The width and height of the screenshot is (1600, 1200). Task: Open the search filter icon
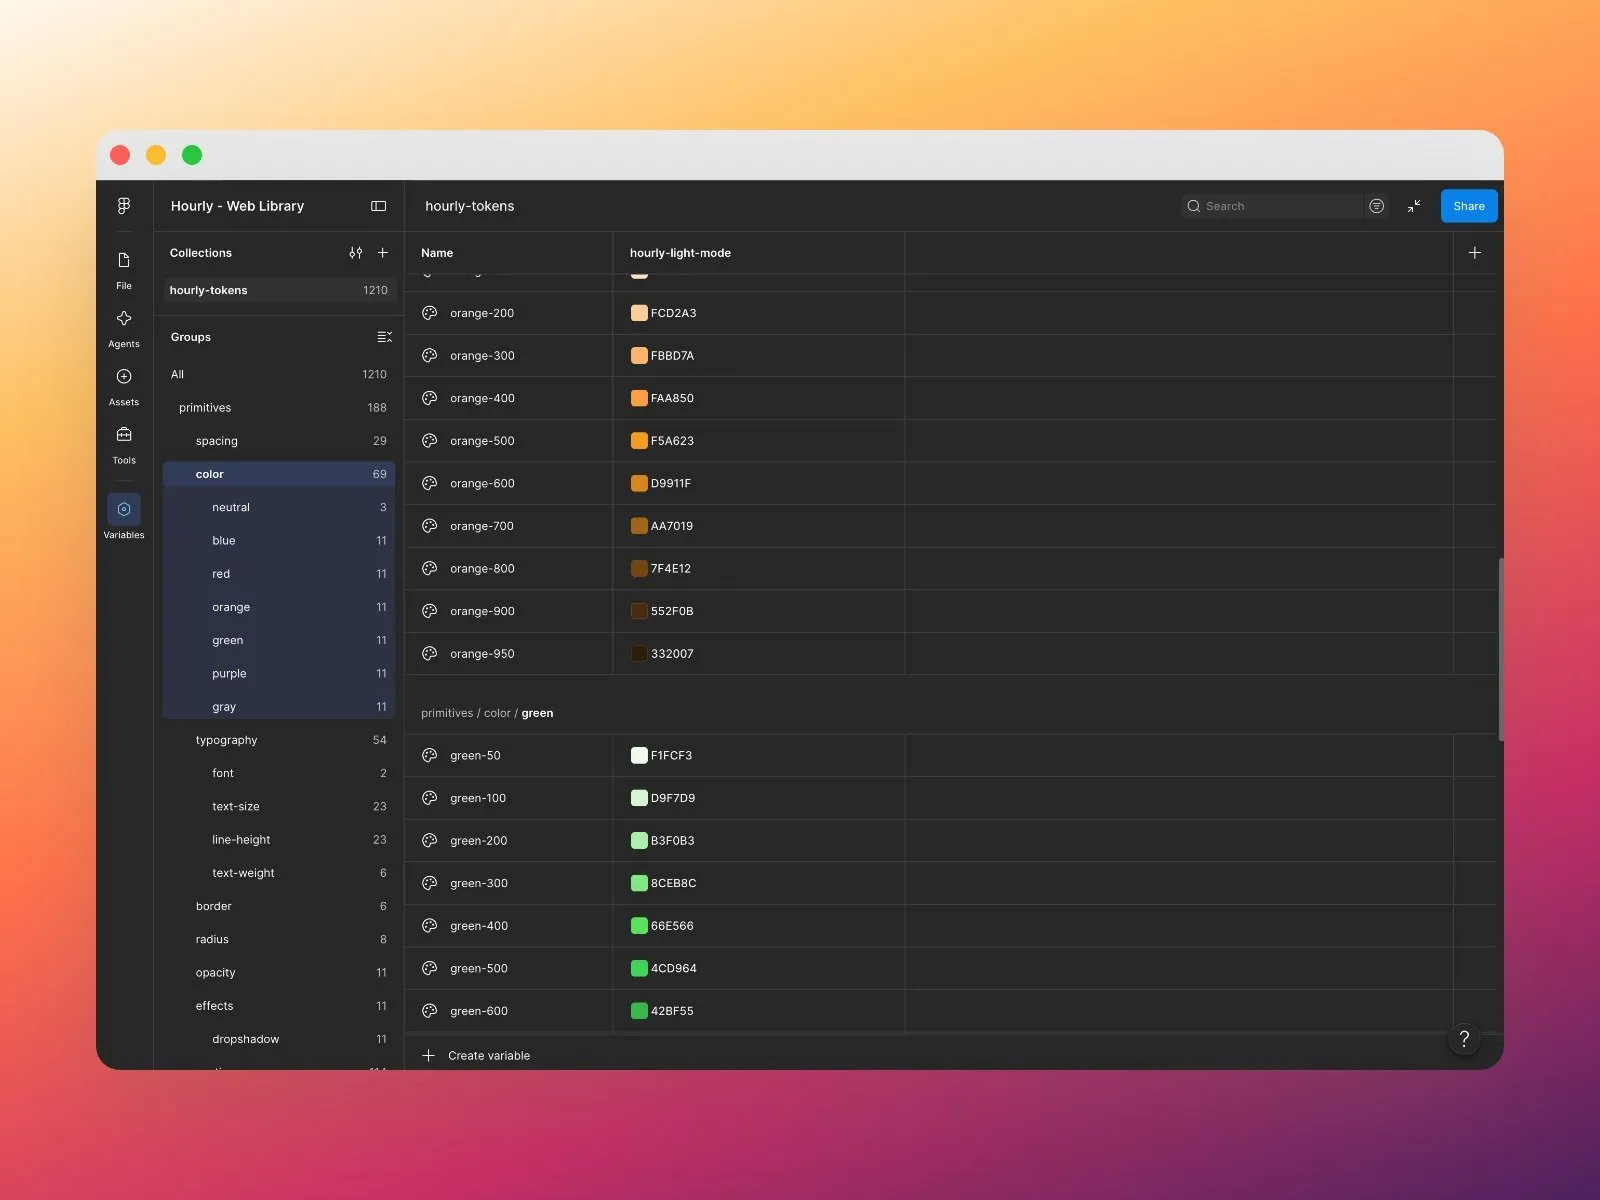(1377, 206)
